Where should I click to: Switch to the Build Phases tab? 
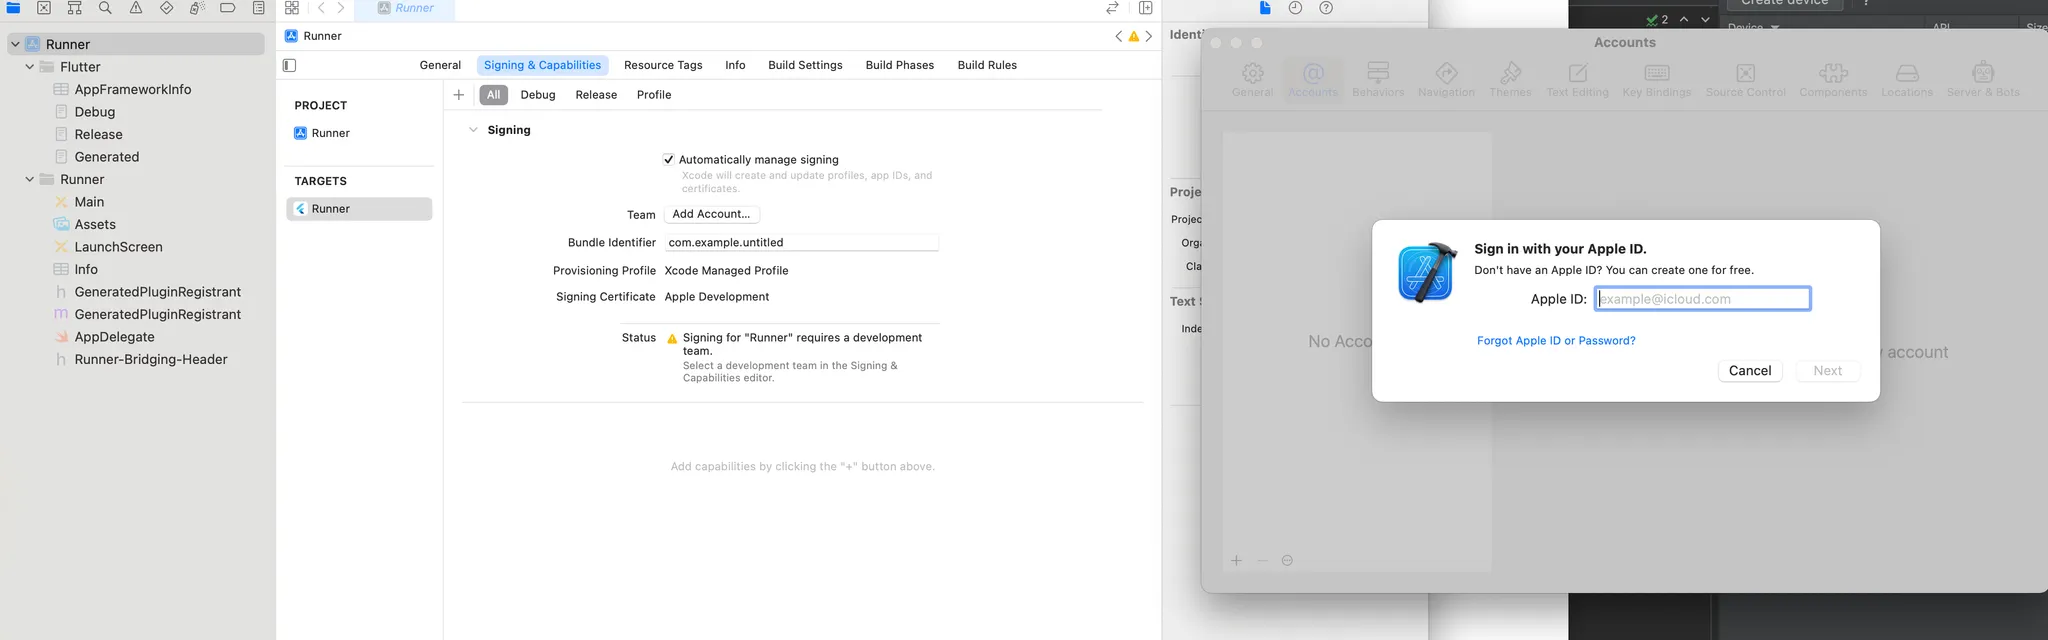(x=900, y=65)
